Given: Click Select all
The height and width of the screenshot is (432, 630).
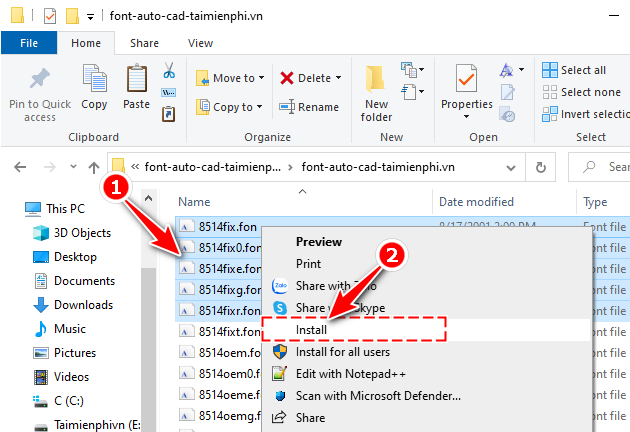Looking at the screenshot, I should point(574,70).
